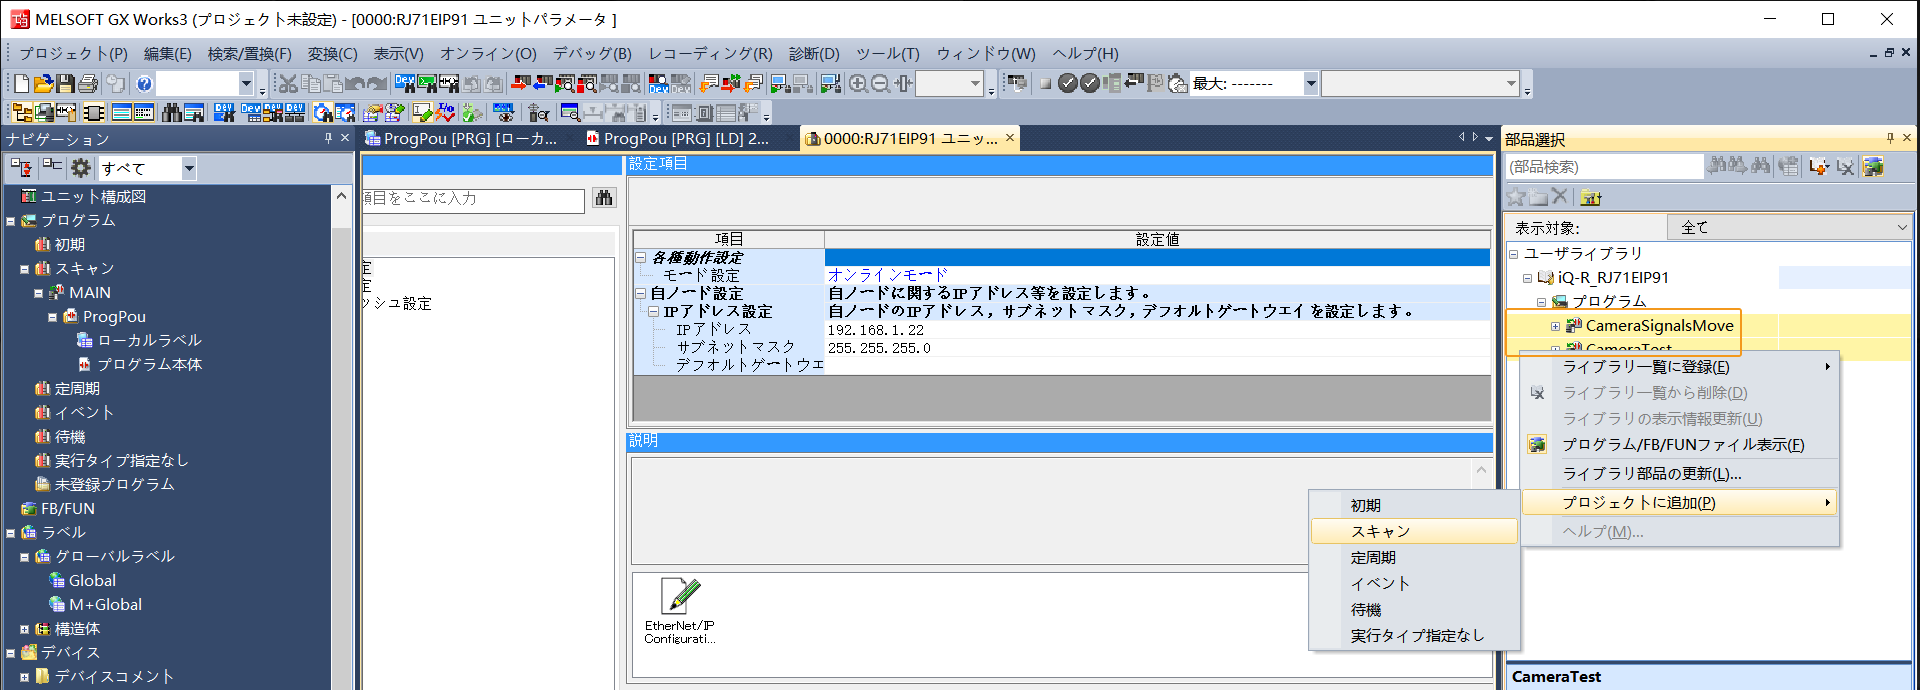The height and width of the screenshot is (690, 1920).
Task: Click the Print icon in toolbar
Action: coord(88,84)
